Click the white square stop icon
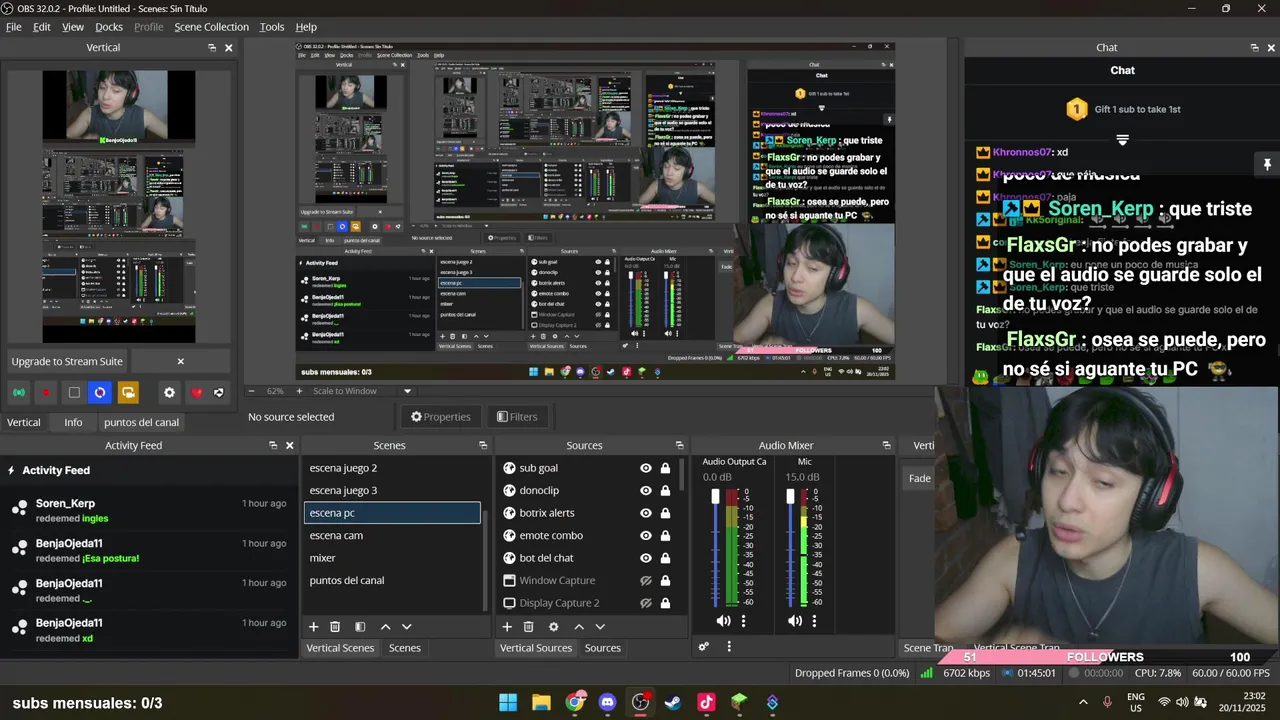Viewport: 1280px width, 720px height. point(74,393)
